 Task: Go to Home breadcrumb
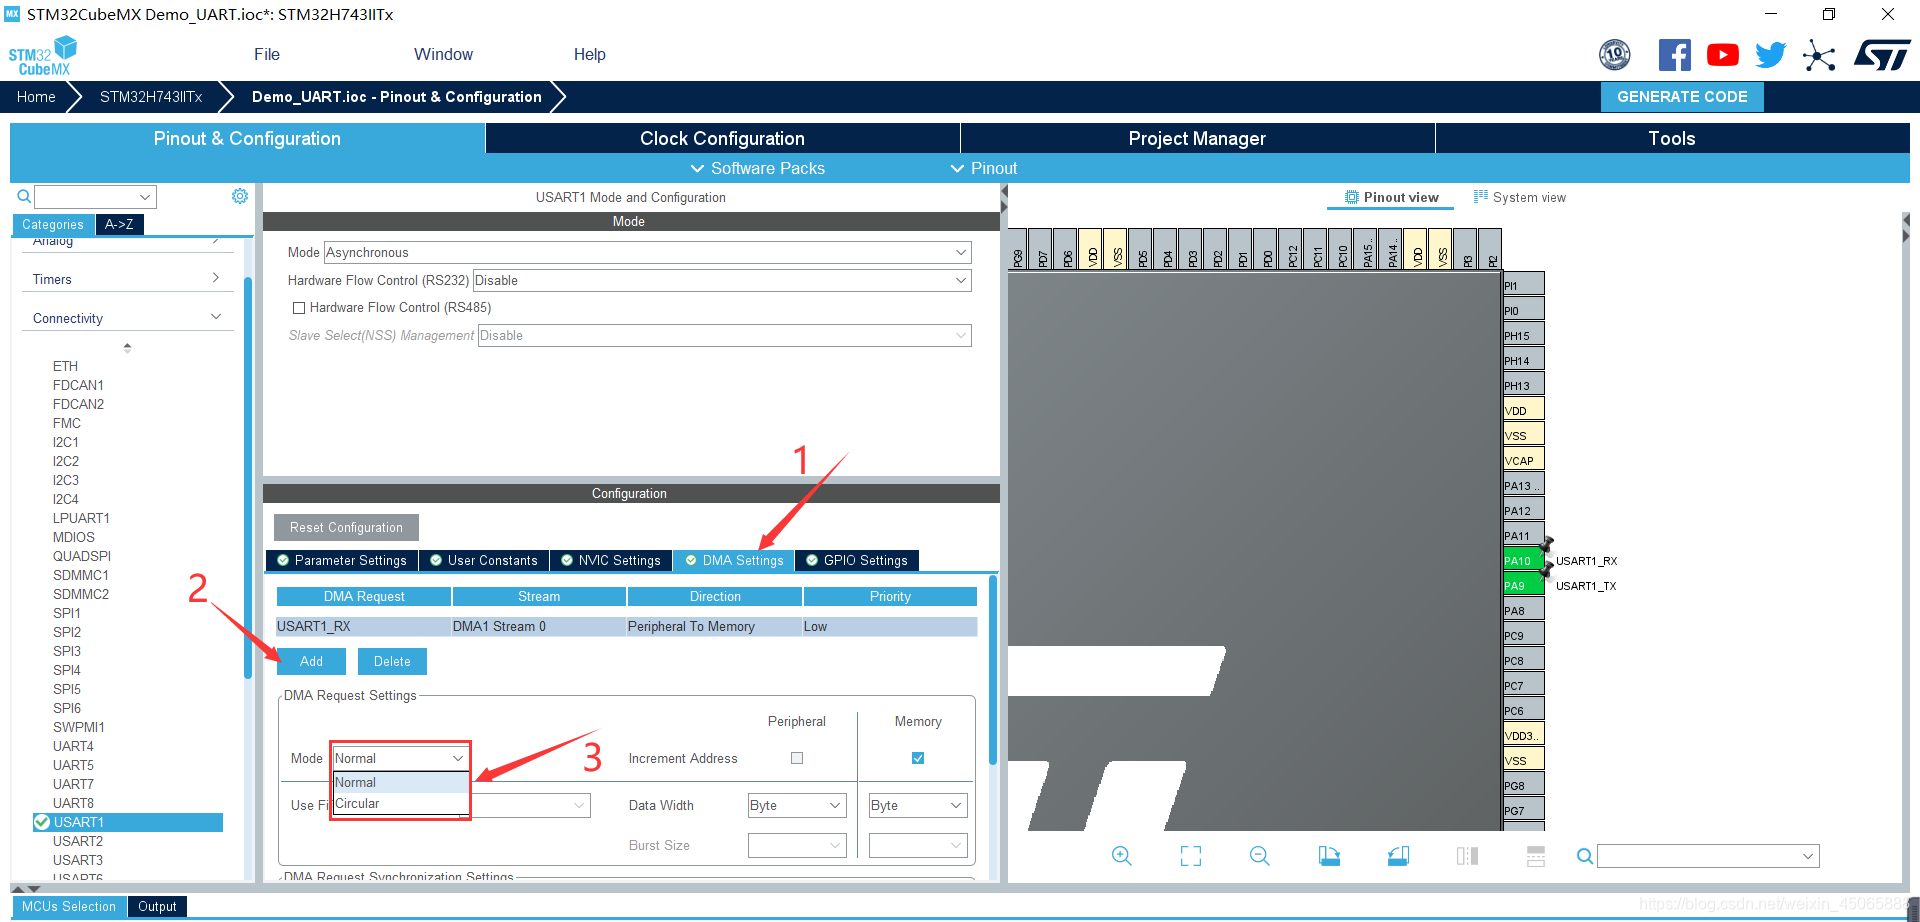click(x=36, y=97)
